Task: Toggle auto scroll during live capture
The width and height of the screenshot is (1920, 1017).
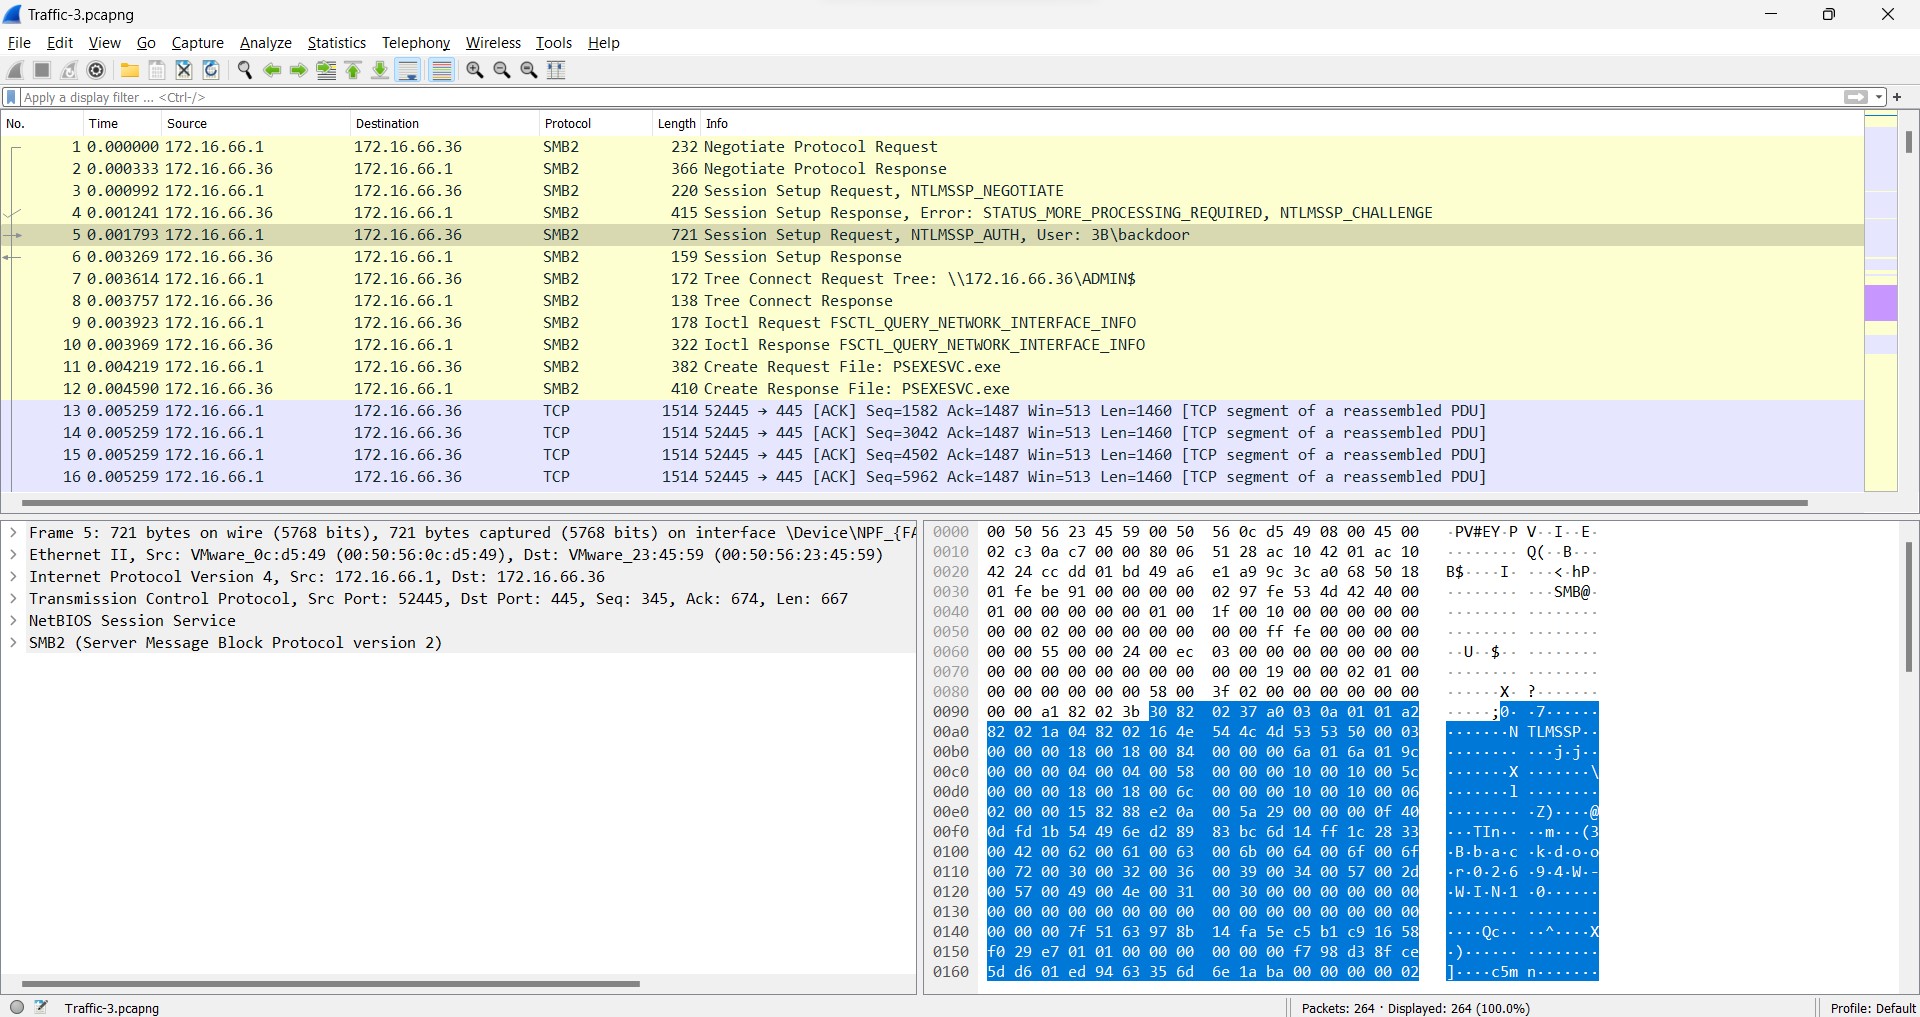Action: pos(408,70)
